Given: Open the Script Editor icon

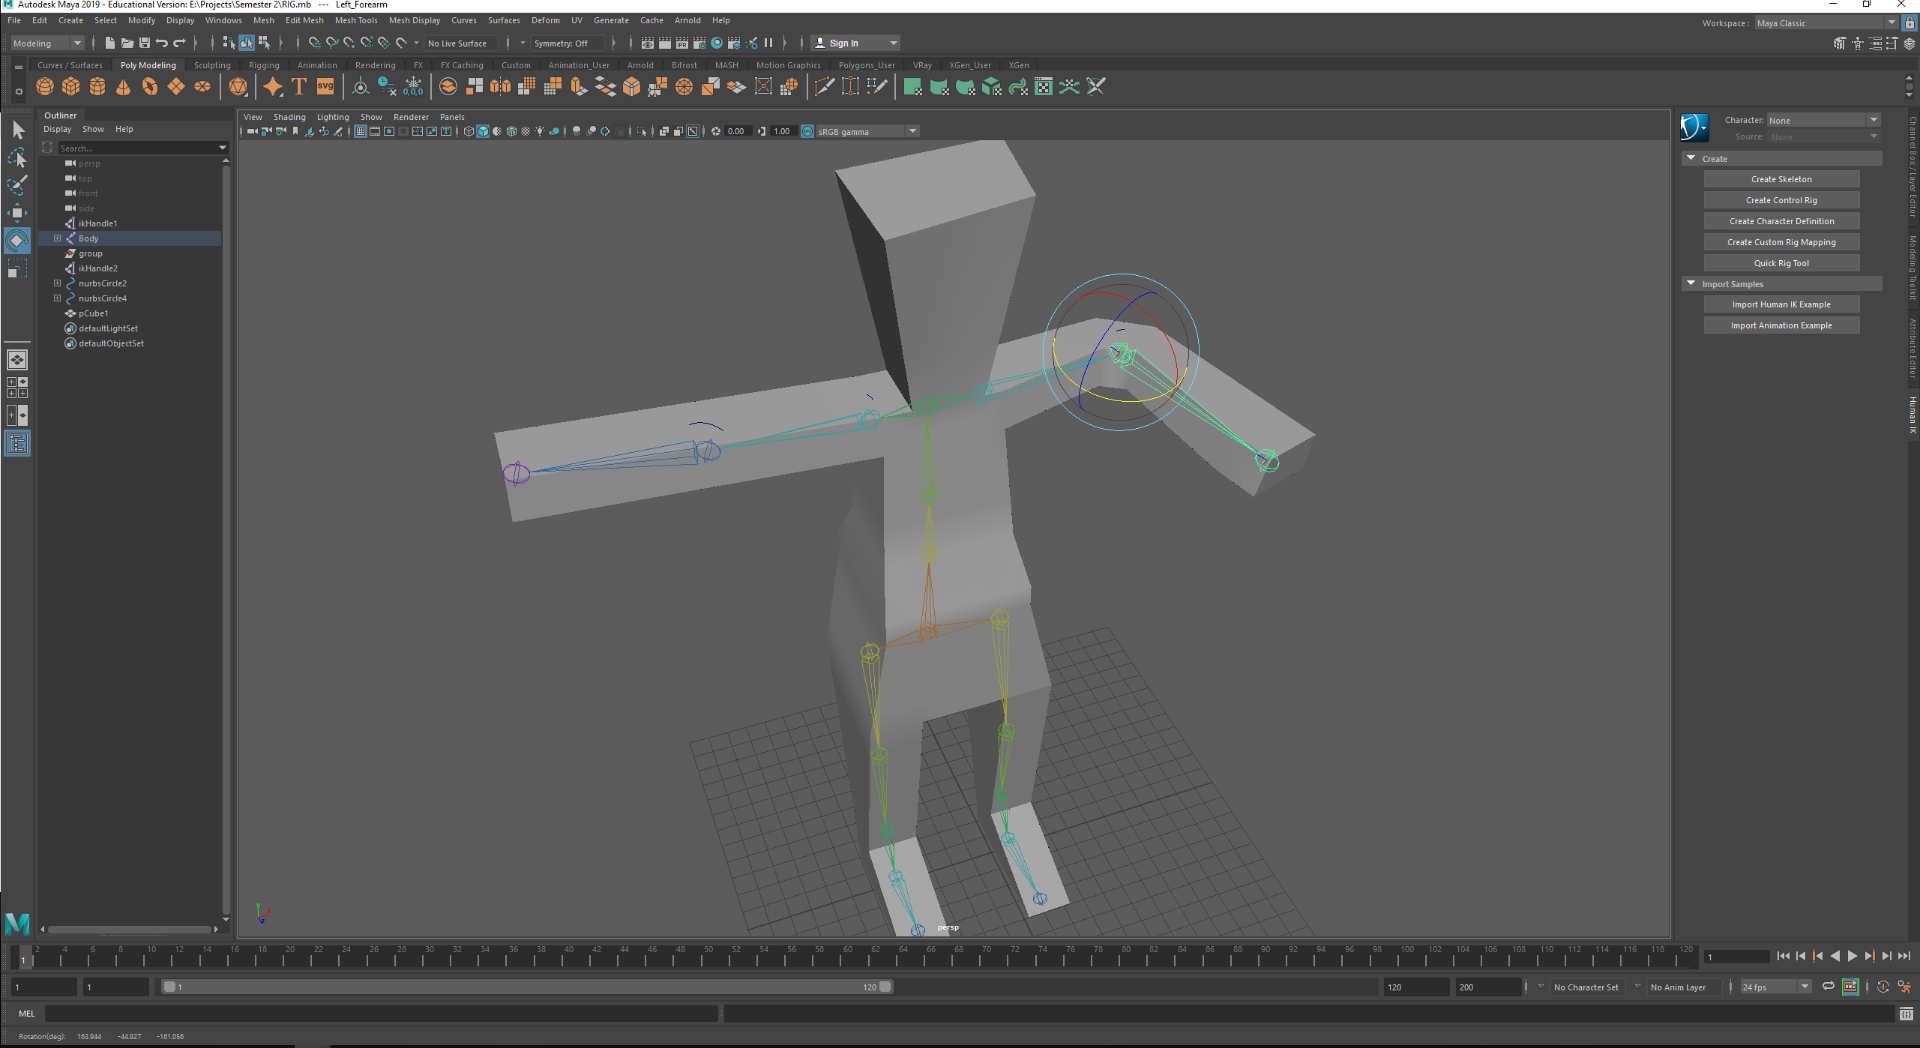Looking at the screenshot, I should pyautogui.click(x=1906, y=1014).
